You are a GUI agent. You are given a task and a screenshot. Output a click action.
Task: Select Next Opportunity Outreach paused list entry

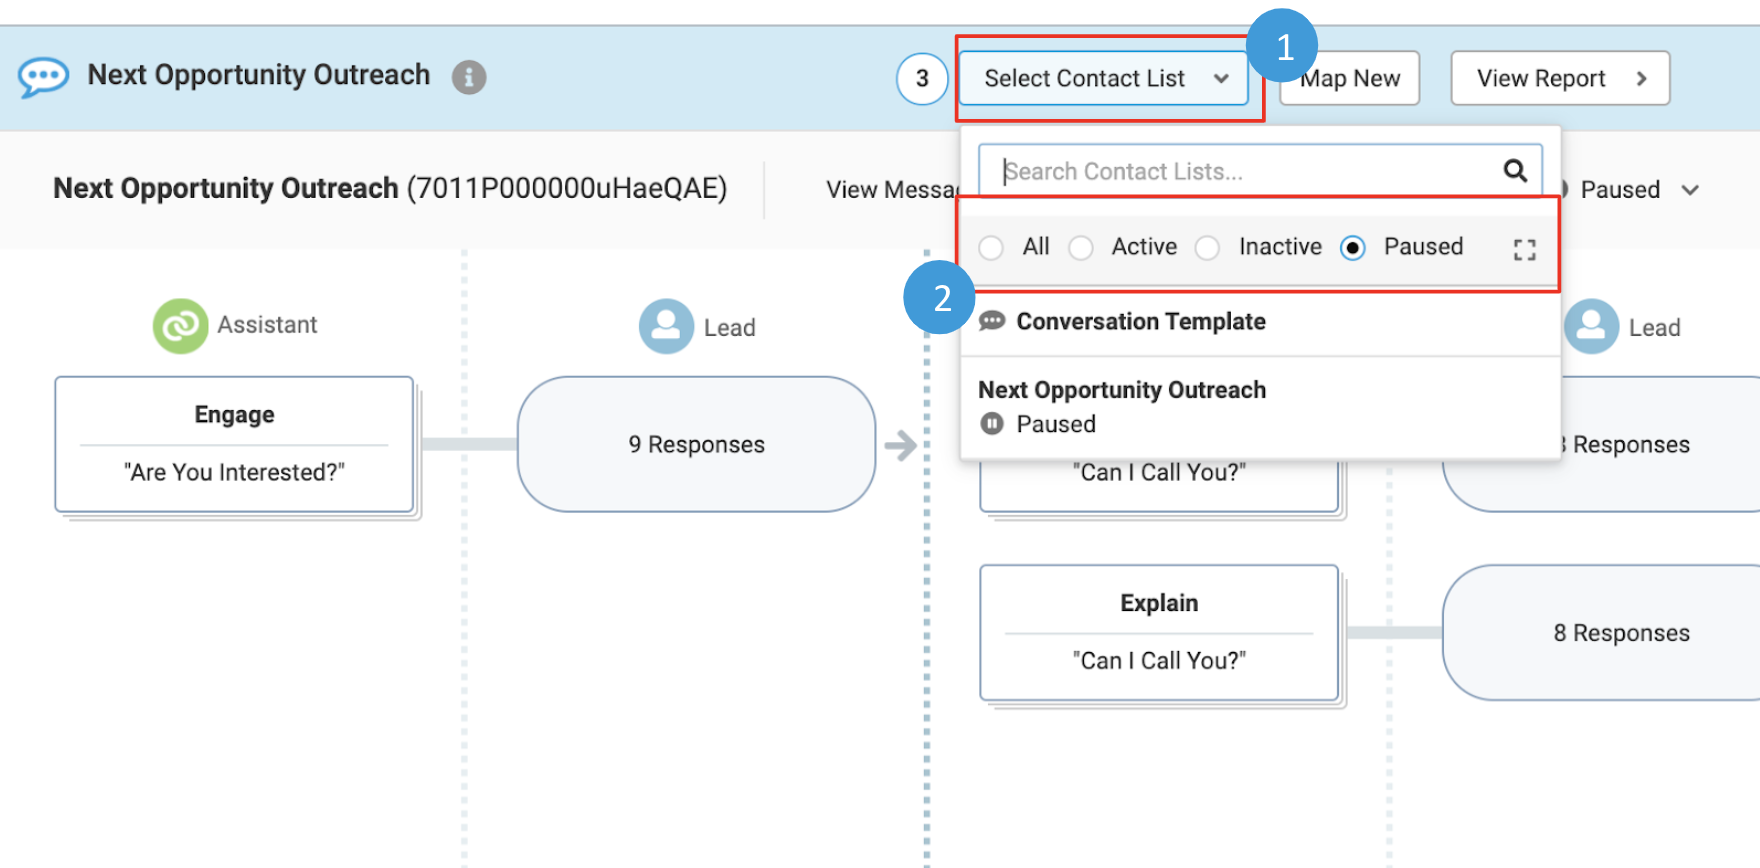[1260, 407]
